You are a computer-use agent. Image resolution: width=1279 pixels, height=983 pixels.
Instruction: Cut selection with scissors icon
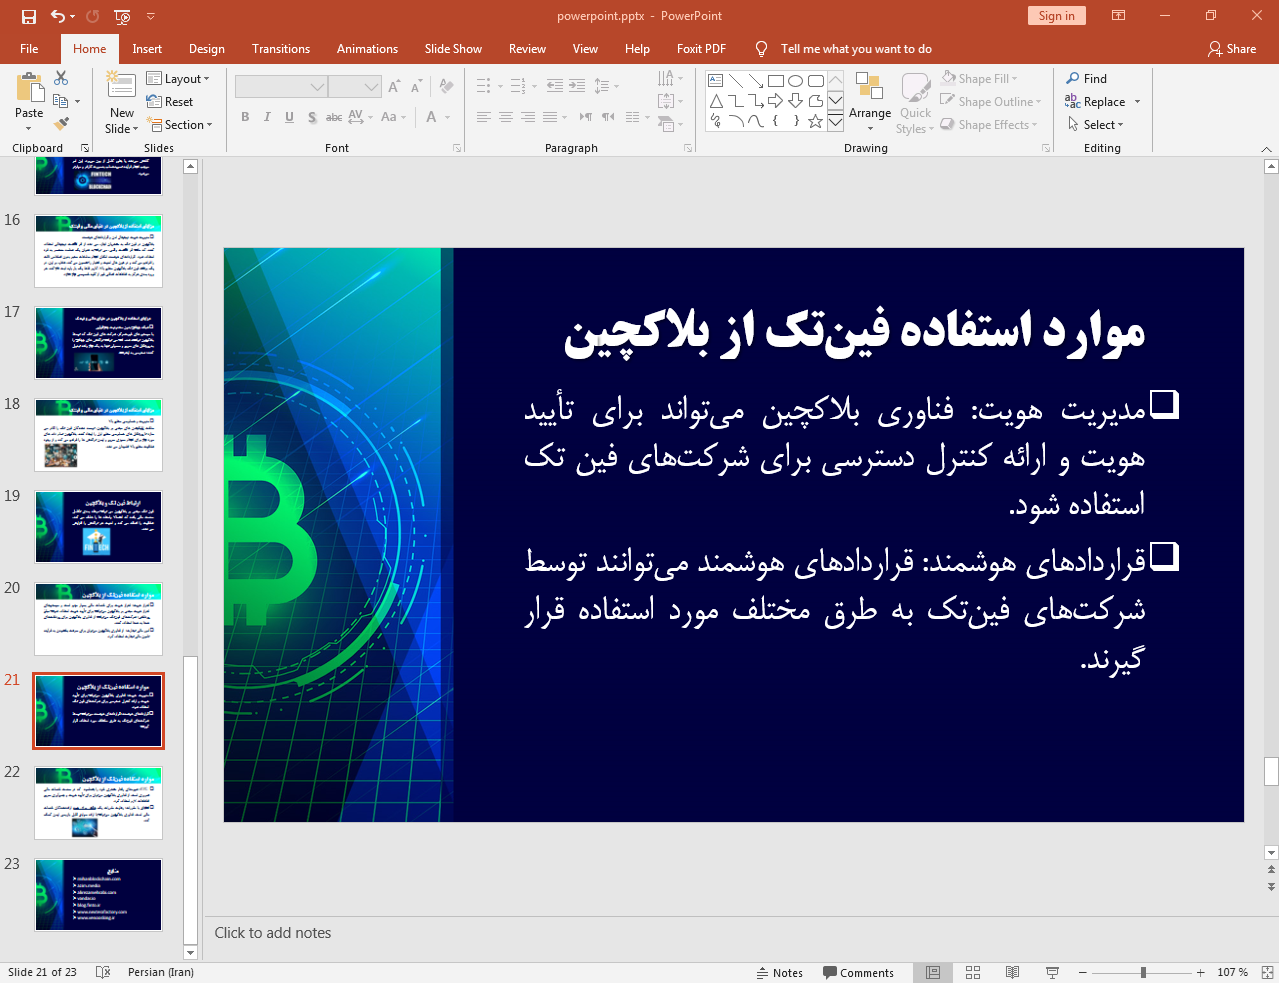tap(61, 78)
